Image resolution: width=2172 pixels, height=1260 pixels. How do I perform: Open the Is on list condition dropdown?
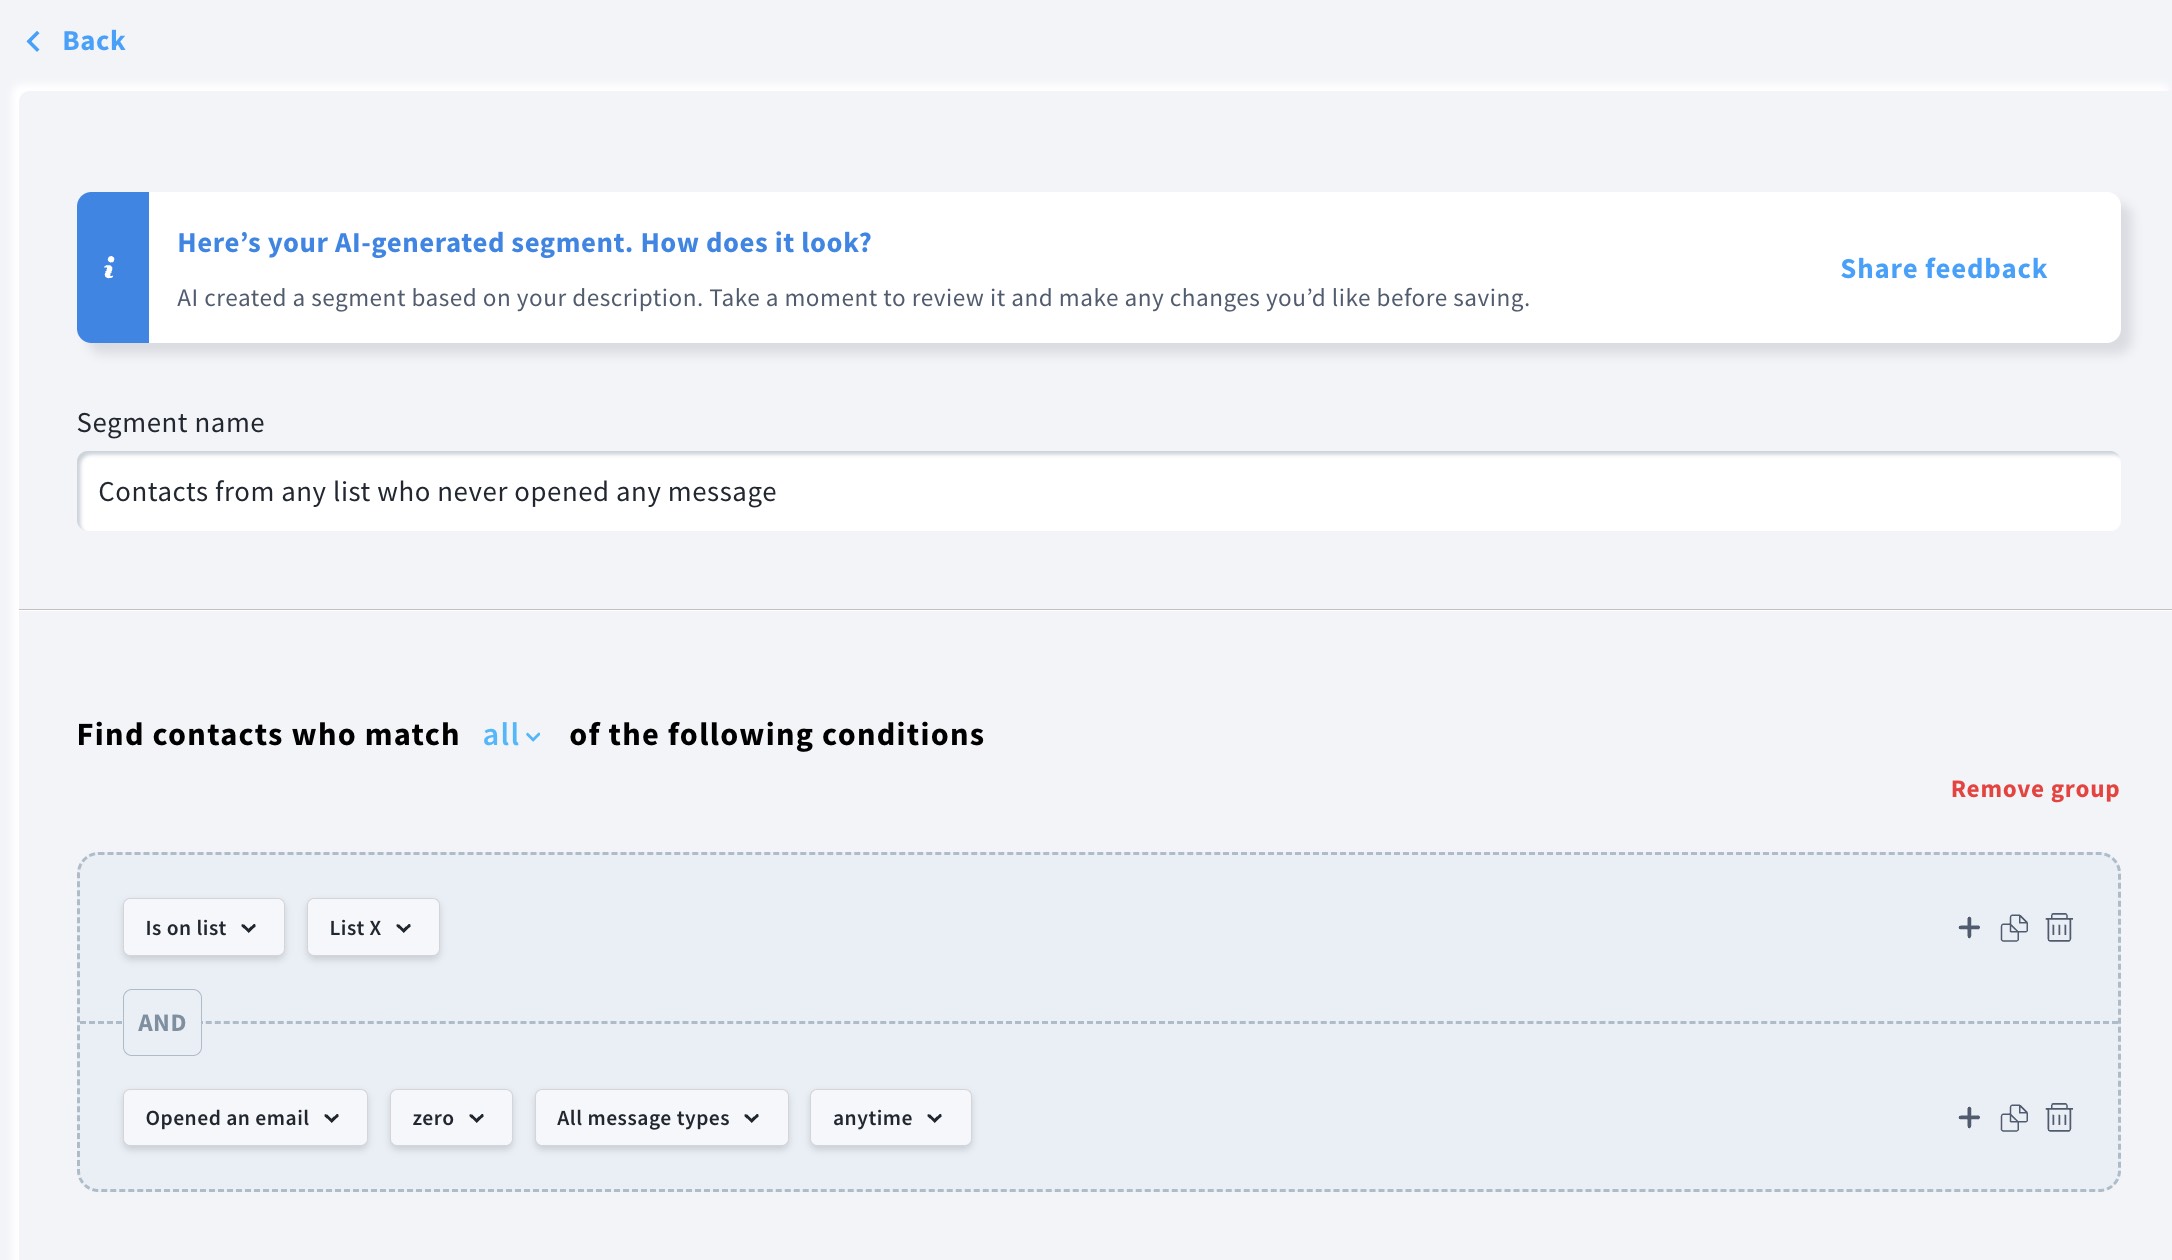pos(203,927)
